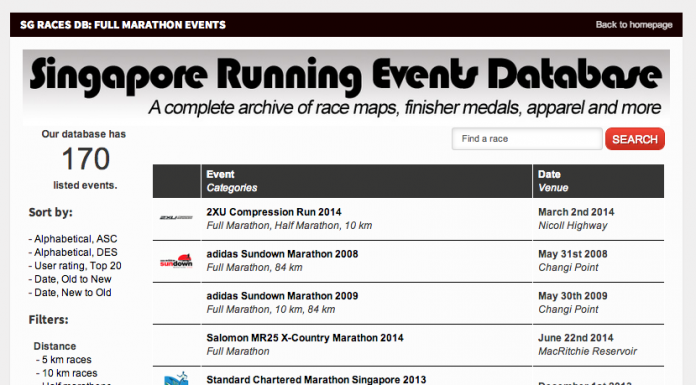Click the SG Races DB header title

[123, 25]
